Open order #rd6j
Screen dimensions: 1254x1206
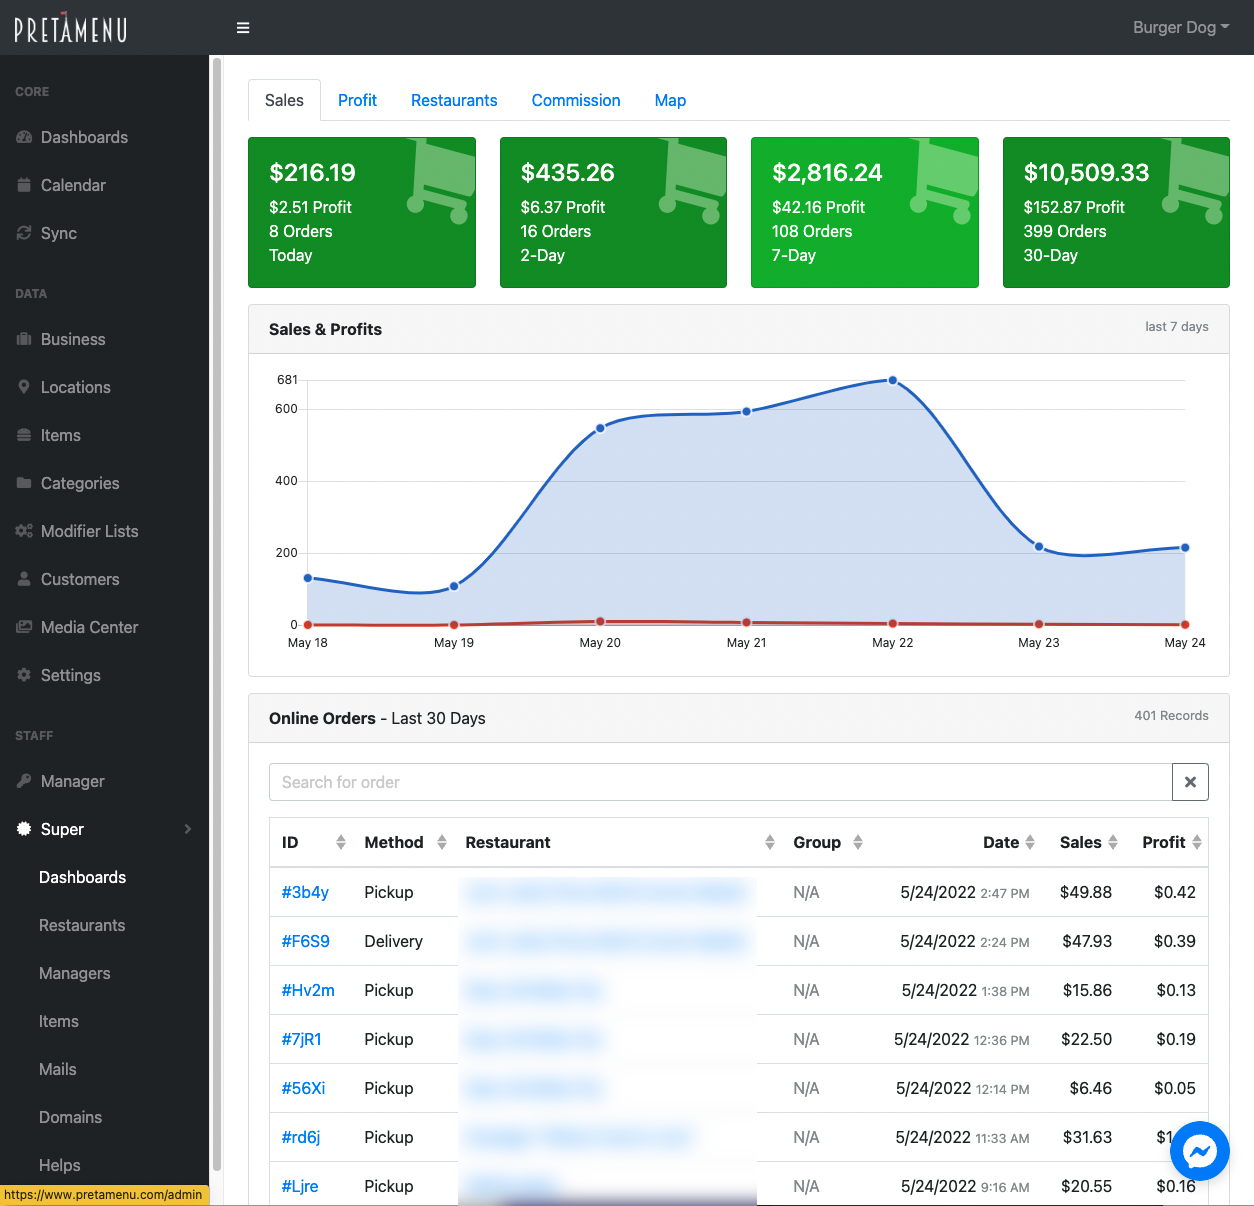(300, 1137)
